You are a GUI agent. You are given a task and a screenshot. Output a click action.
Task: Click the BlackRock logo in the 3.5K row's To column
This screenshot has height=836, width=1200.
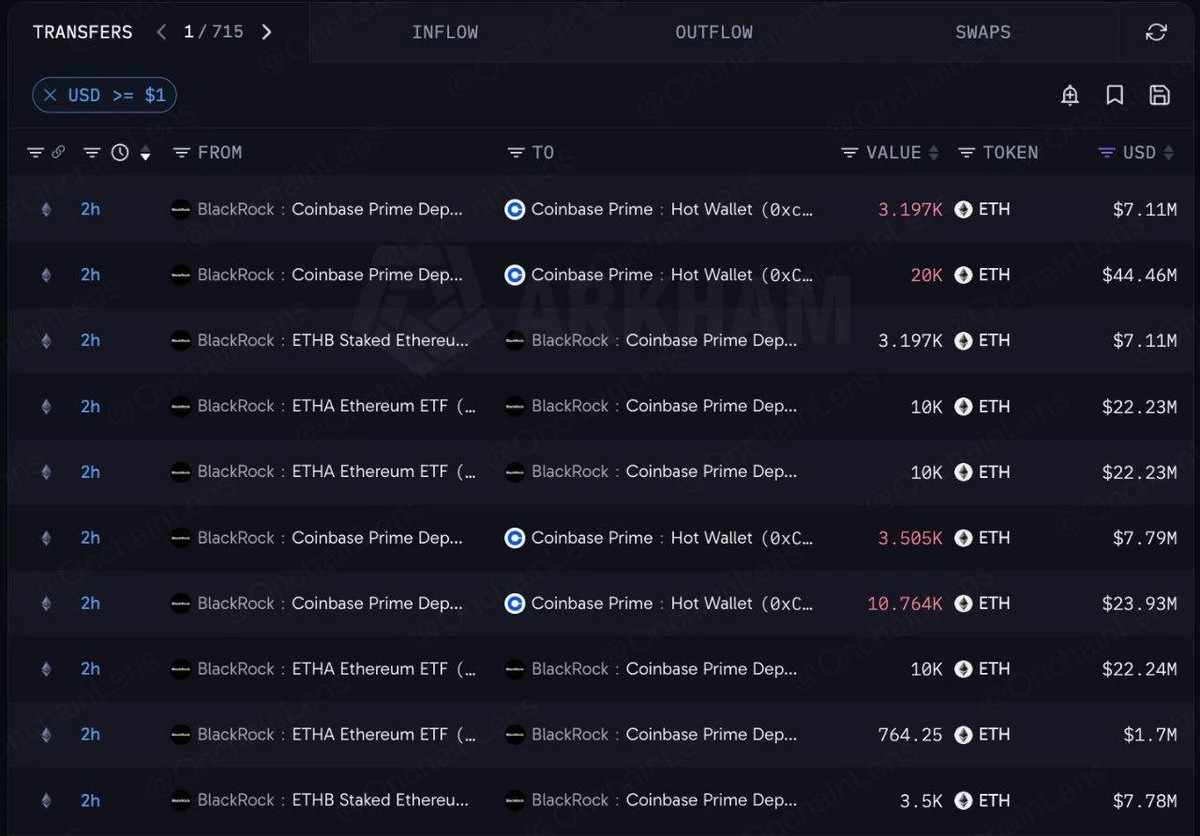(x=515, y=801)
